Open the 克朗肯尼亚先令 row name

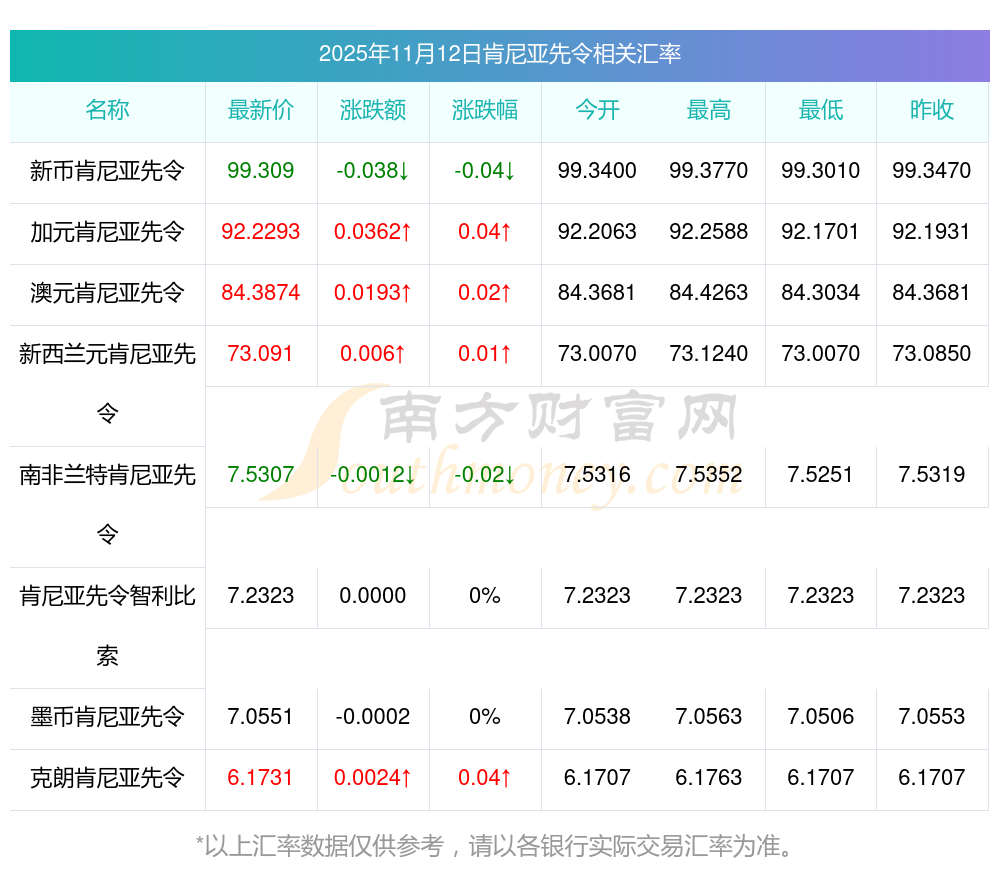click(x=107, y=778)
